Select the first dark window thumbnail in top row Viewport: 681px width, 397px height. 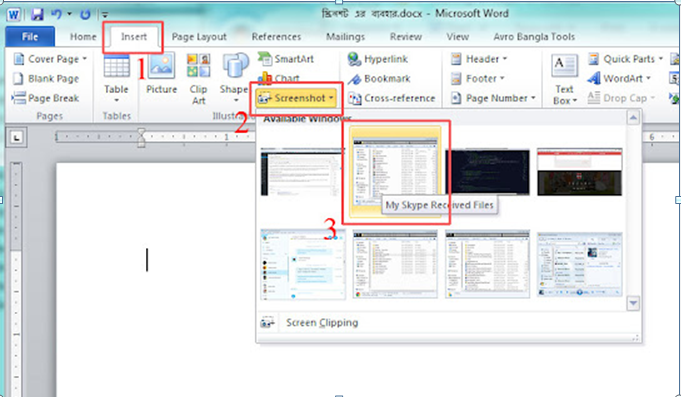[303, 172]
